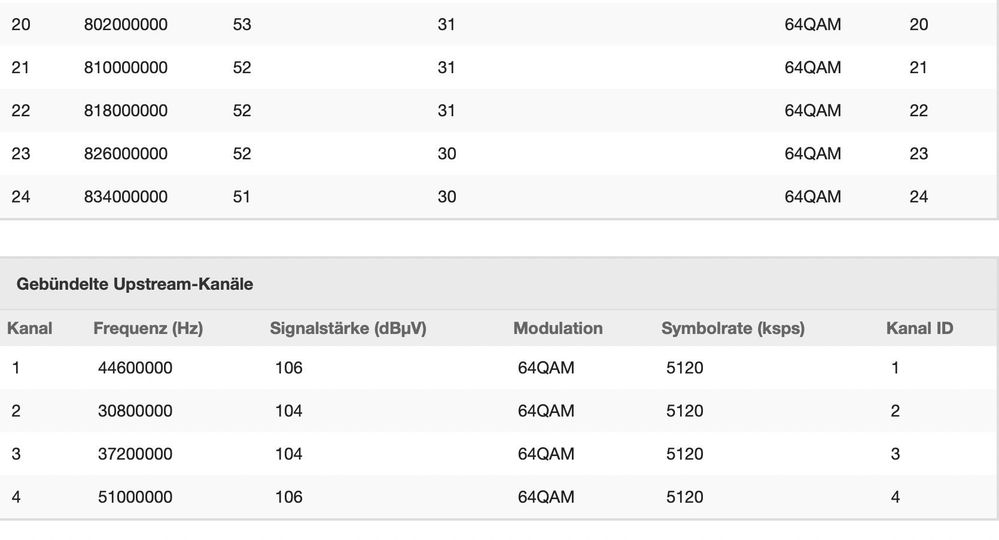Select downstream frequency 834000000 row
Image resolution: width=999 pixels, height=540 pixels.
[x=499, y=197]
